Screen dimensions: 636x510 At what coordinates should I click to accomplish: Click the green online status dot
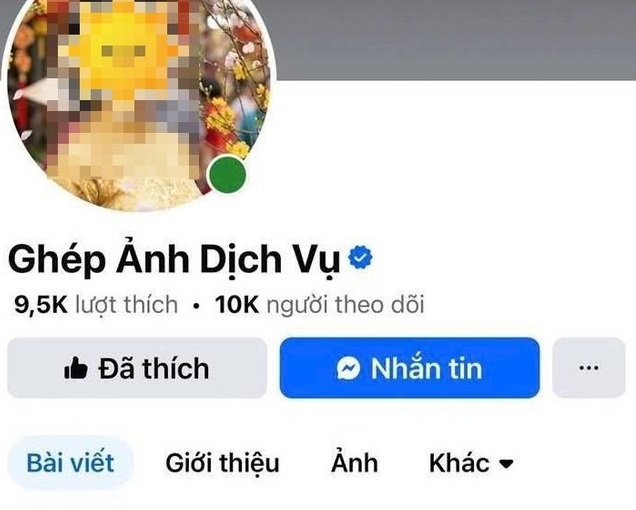(227, 174)
